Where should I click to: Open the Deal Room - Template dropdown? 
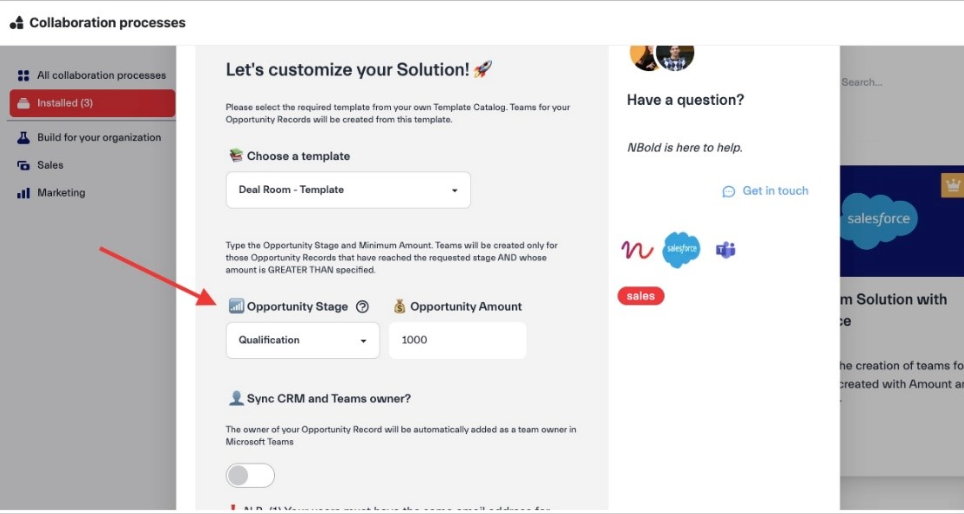pos(348,190)
